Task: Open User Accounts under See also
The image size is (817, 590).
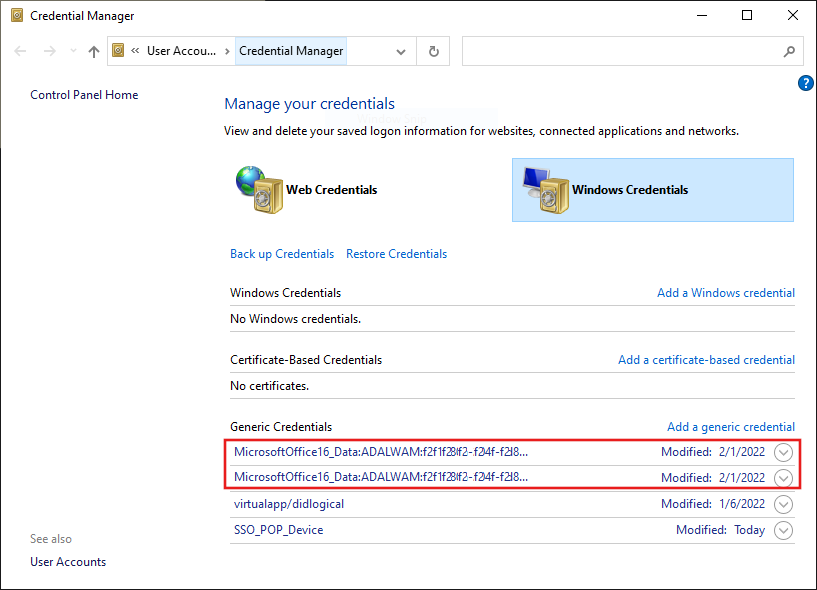Action: (x=67, y=561)
